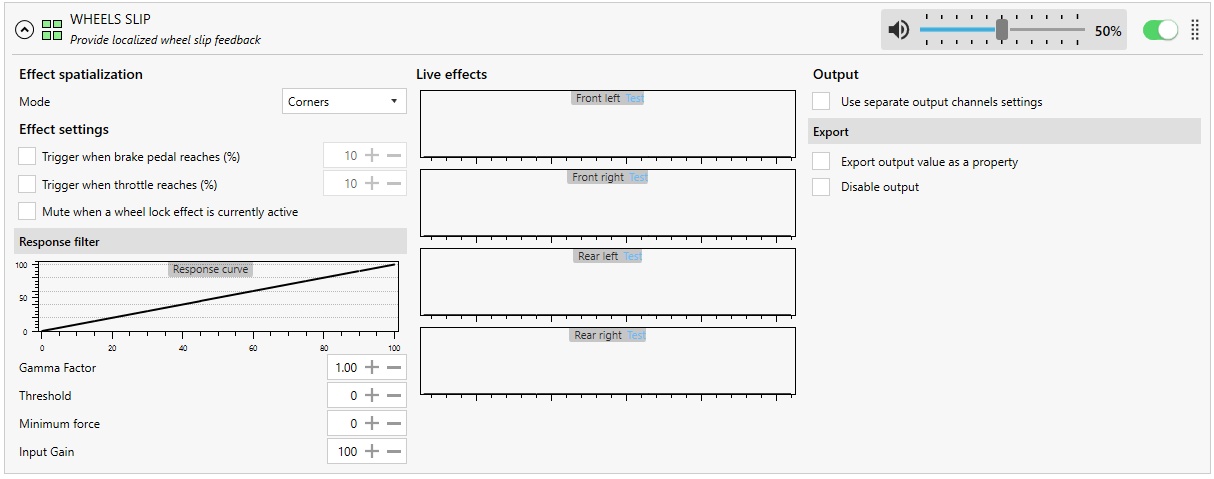The width and height of the screenshot is (1214, 479).
Task: Click the green Wheels Slip grid icon
Action: click(x=52, y=29)
